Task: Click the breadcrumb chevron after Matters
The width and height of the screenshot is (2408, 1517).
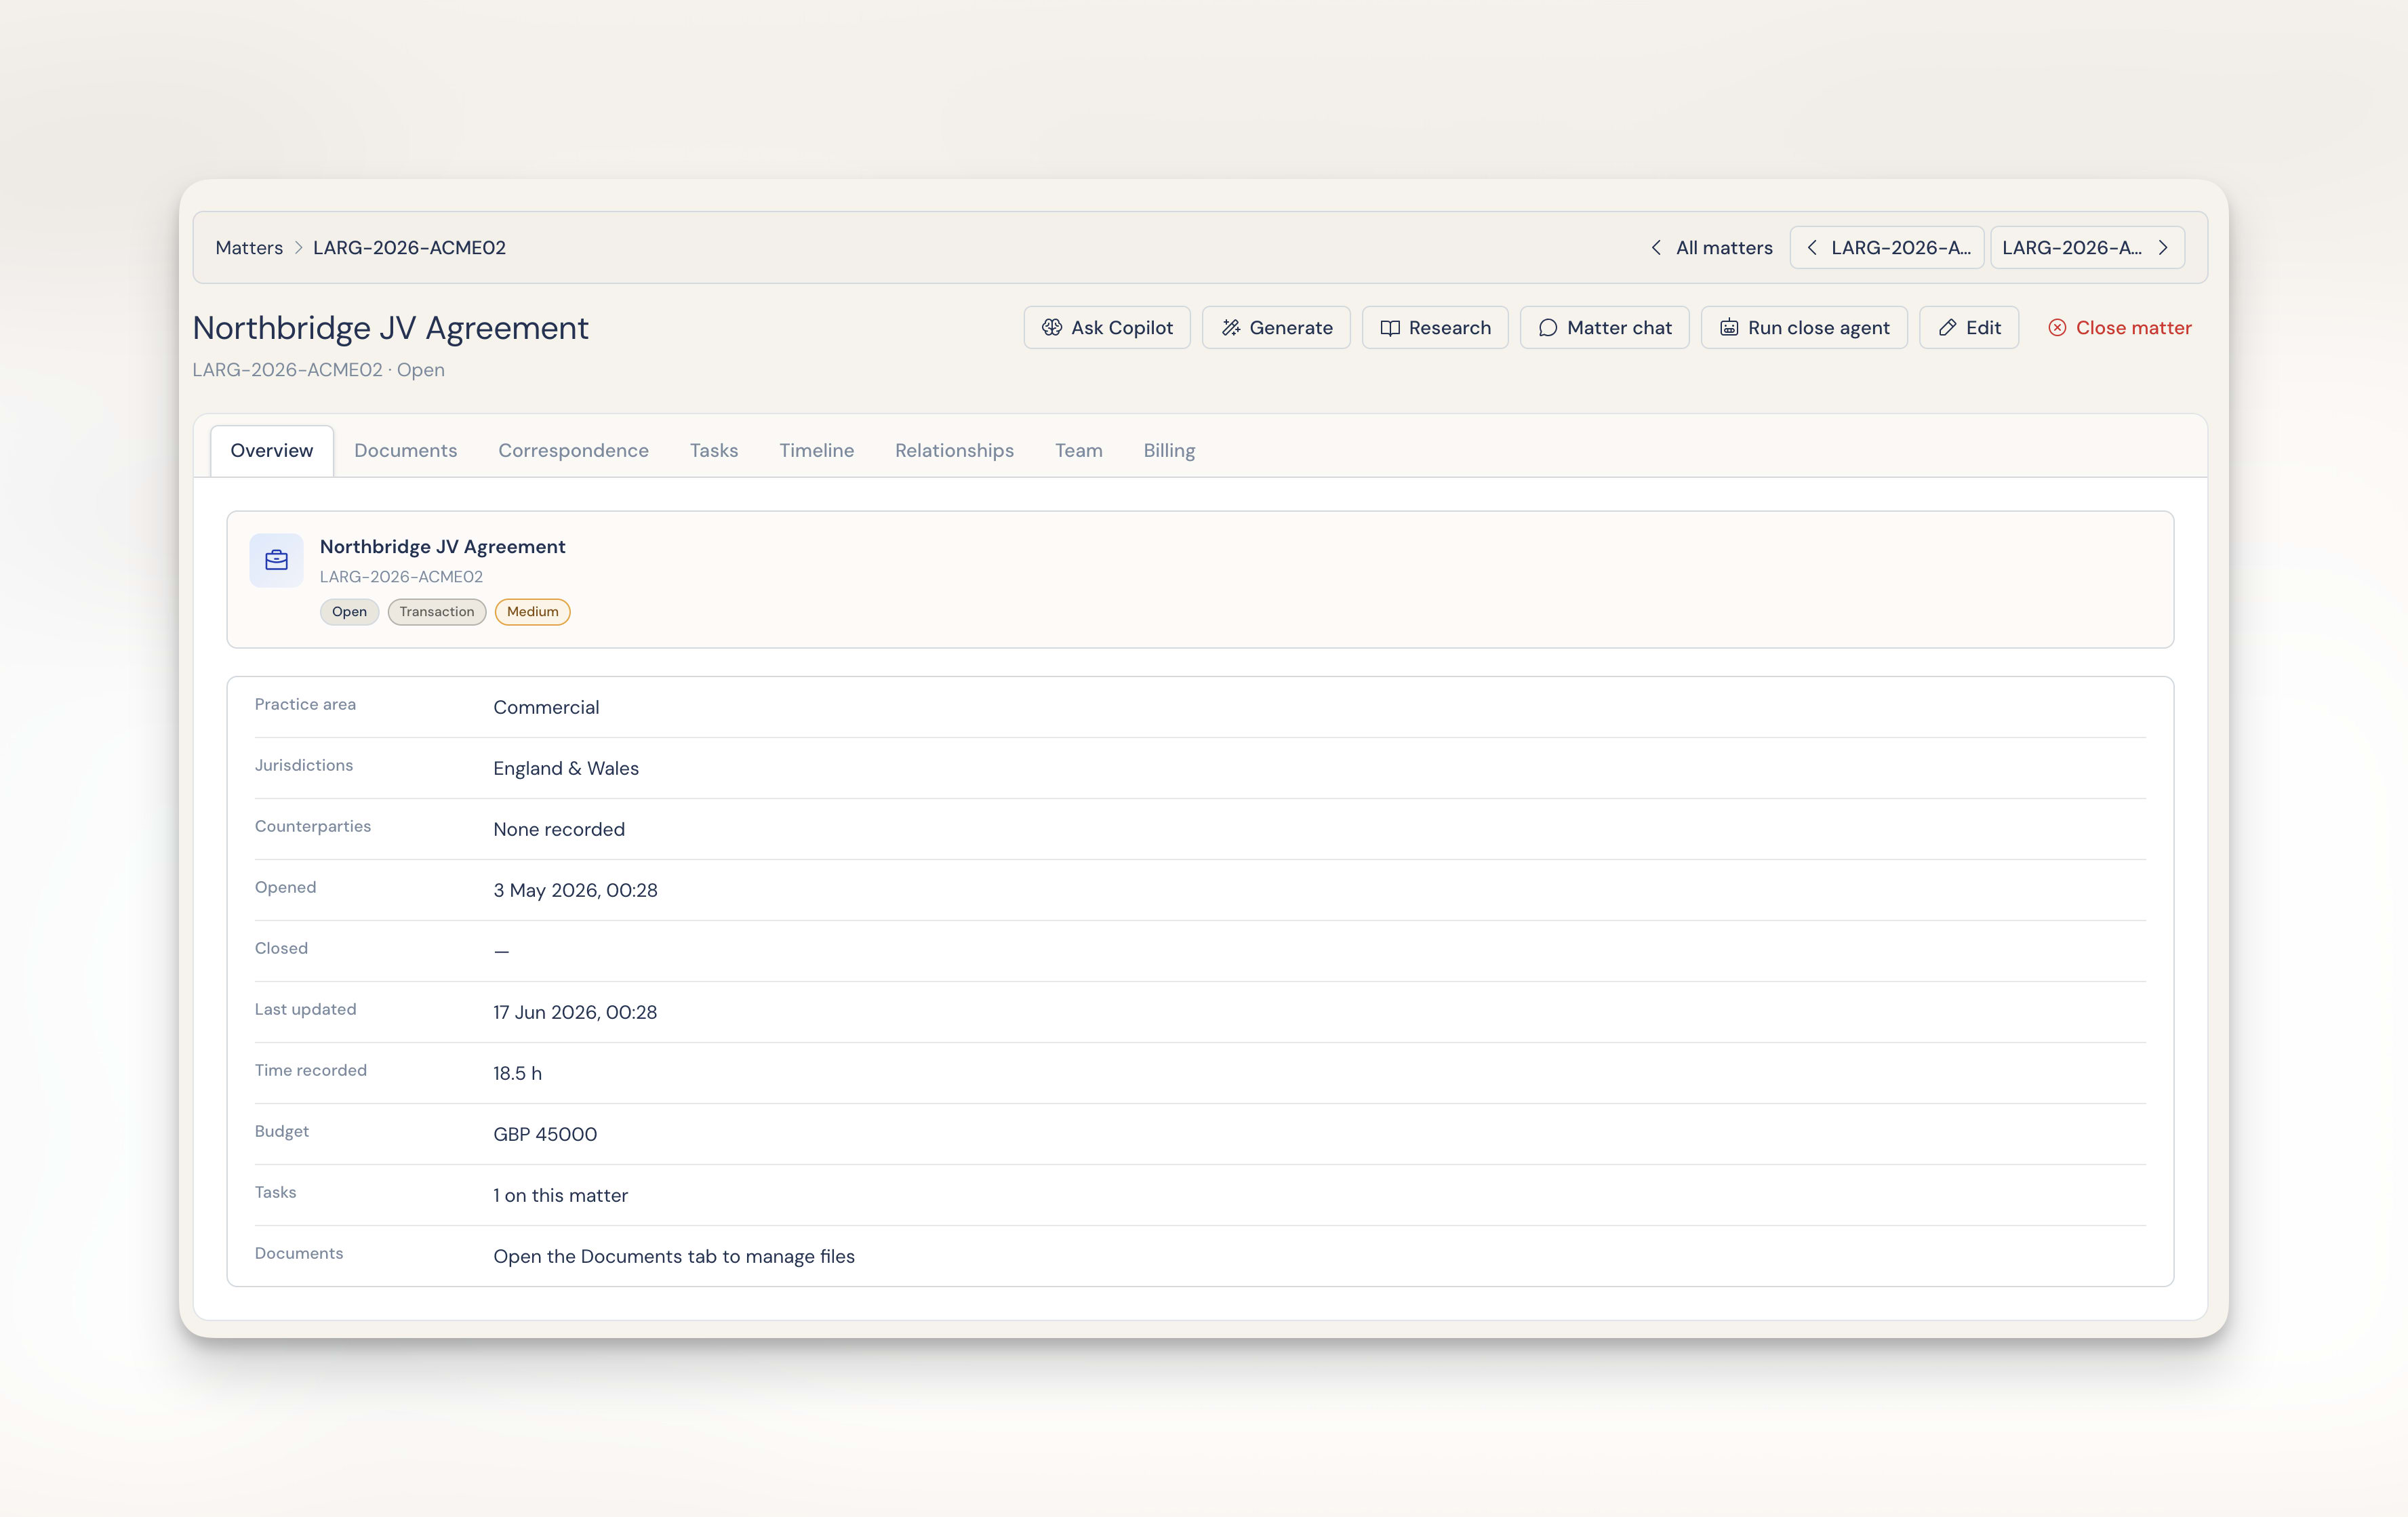Action: (x=298, y=247)
